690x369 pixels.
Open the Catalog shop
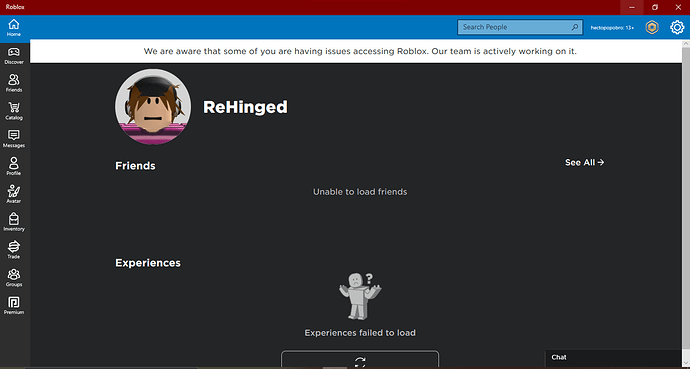tap(14, 111)
